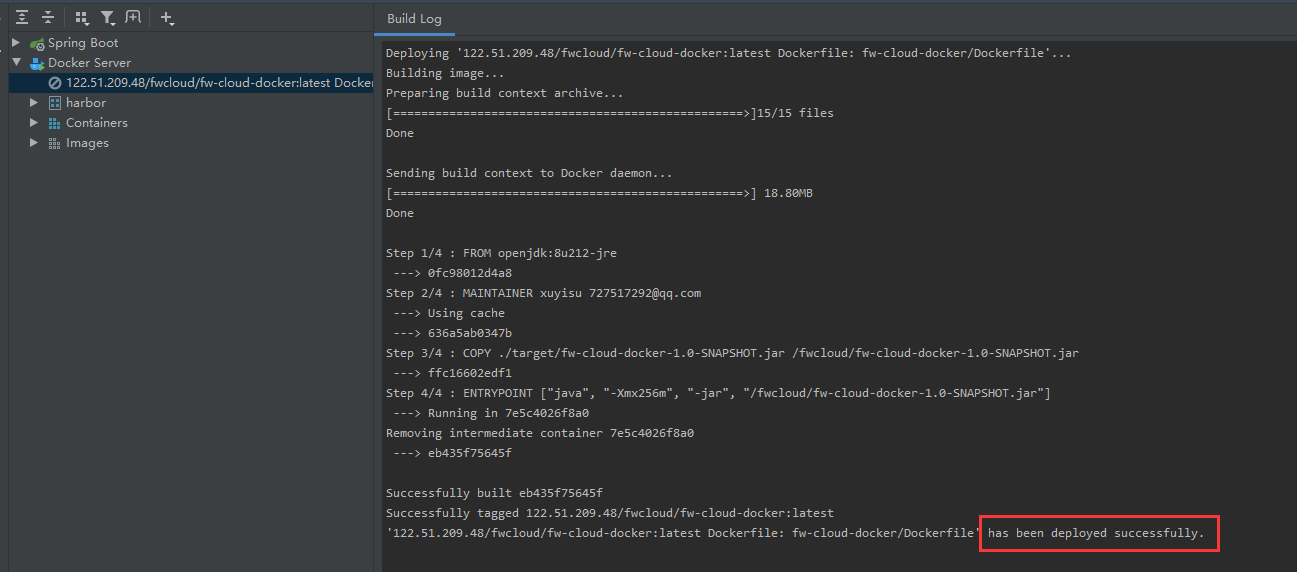Screen dimensions: 1297x572
Task: Click the Containers grid icon
Action: tap(55, 123)
